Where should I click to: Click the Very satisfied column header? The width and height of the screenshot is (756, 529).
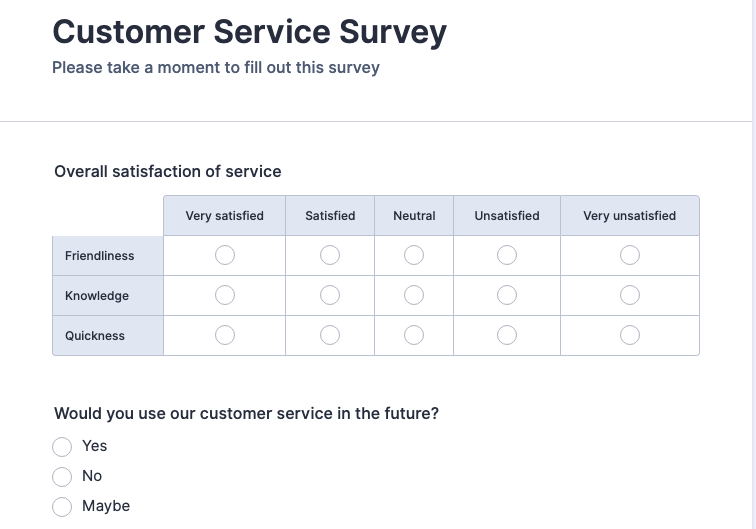pyautogui.click(x=225, y=216)
